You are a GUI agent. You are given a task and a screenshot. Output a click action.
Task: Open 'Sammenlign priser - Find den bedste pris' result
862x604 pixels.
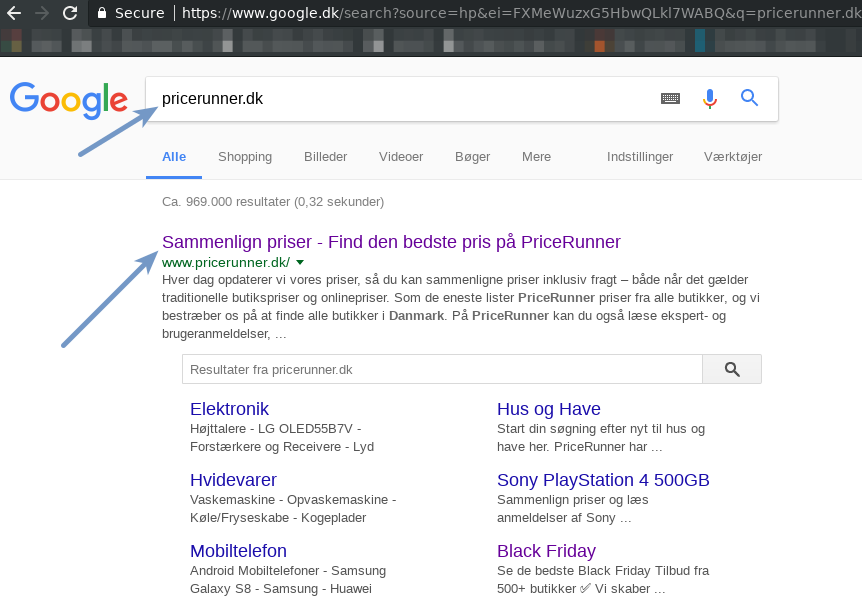391,242
